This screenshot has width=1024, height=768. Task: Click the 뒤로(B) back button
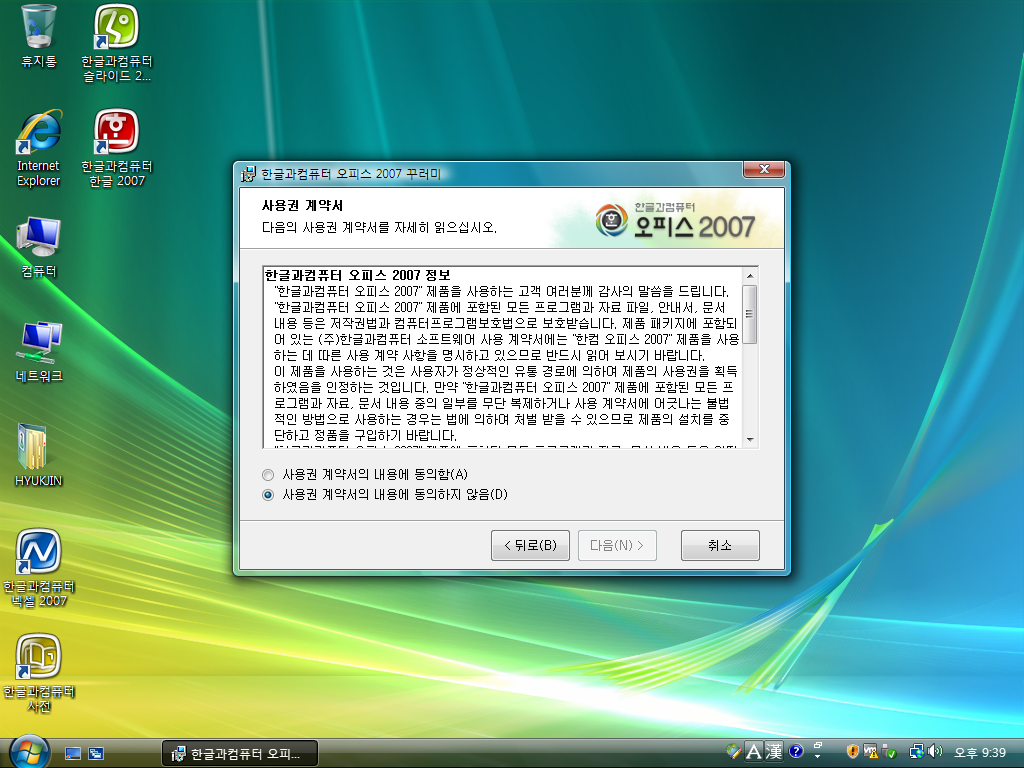coord(530,545)
